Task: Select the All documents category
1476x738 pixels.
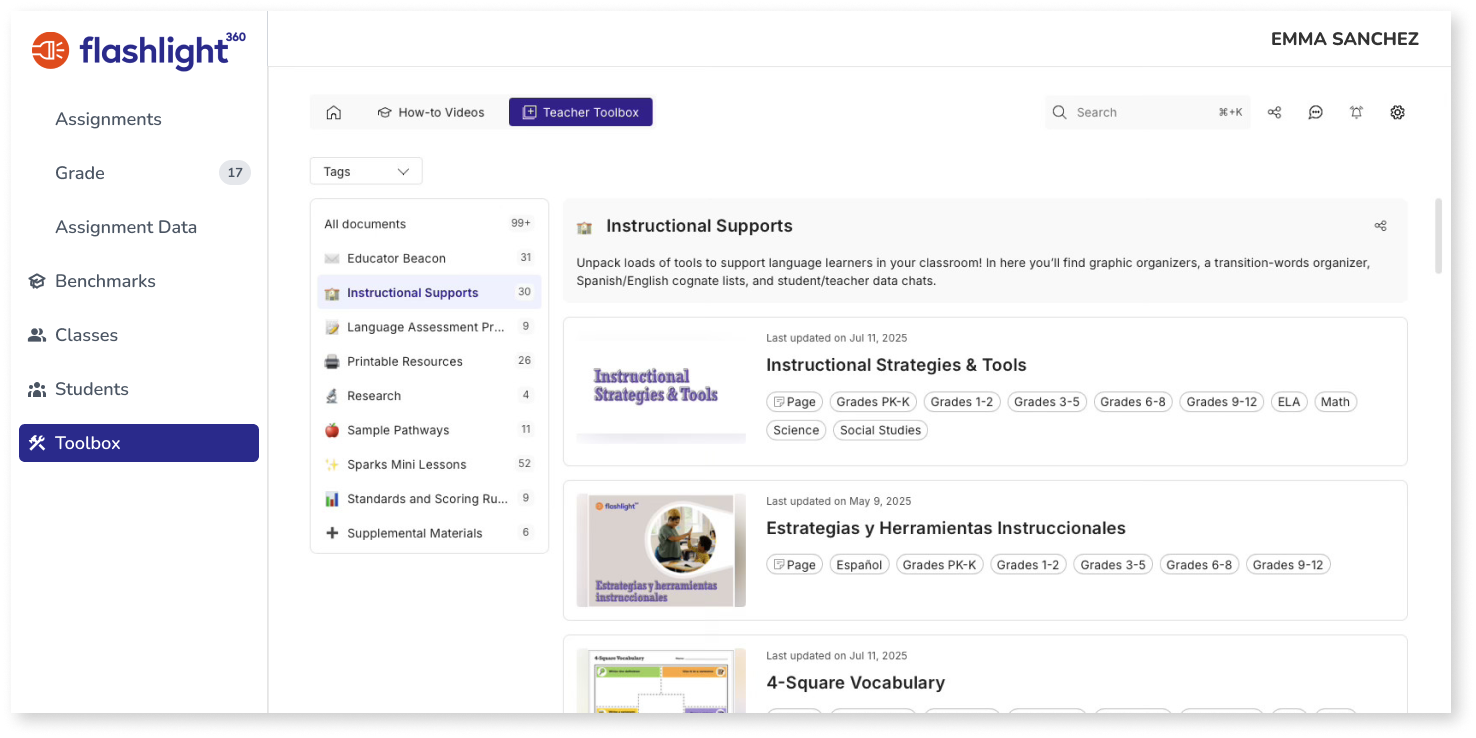Action: pyautogui.click(x=429, y=224)
